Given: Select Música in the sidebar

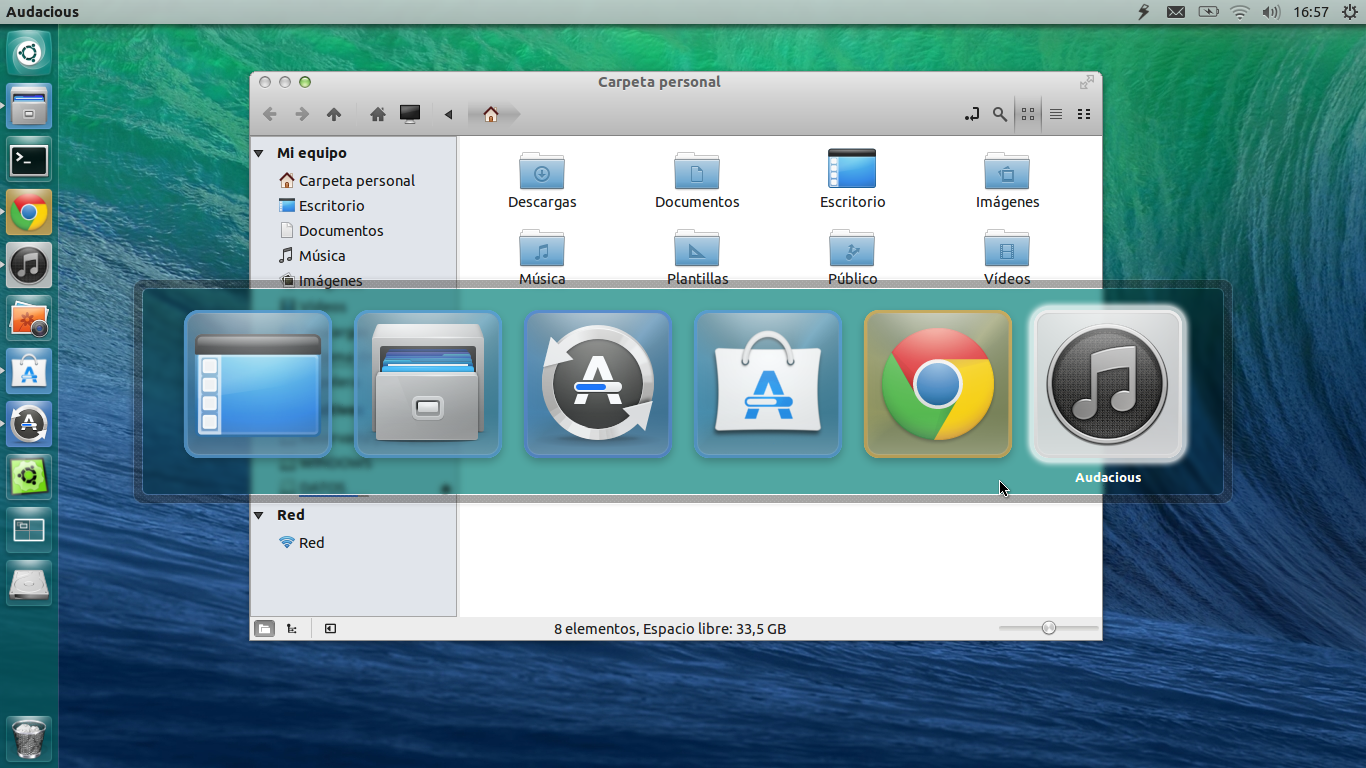Looking at the screenshot, I should coord(312,256).
